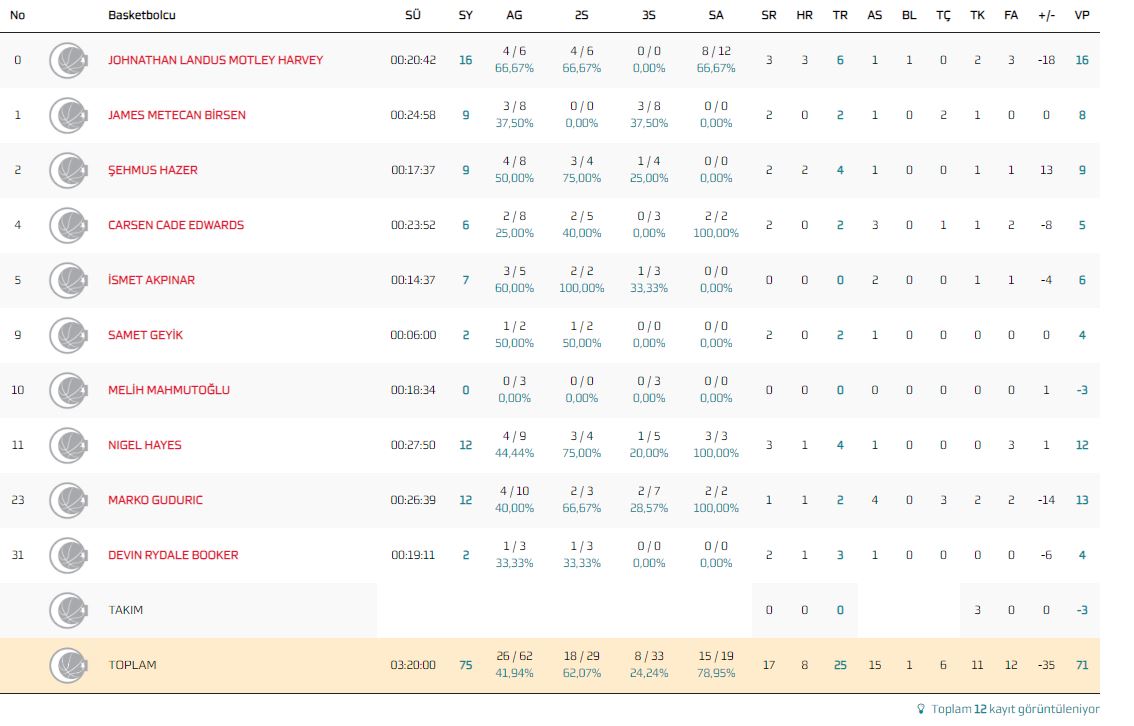Sort players by SÜ minutes column
The height and width of the screenshot is (726, 1134).
click(413, 15)
